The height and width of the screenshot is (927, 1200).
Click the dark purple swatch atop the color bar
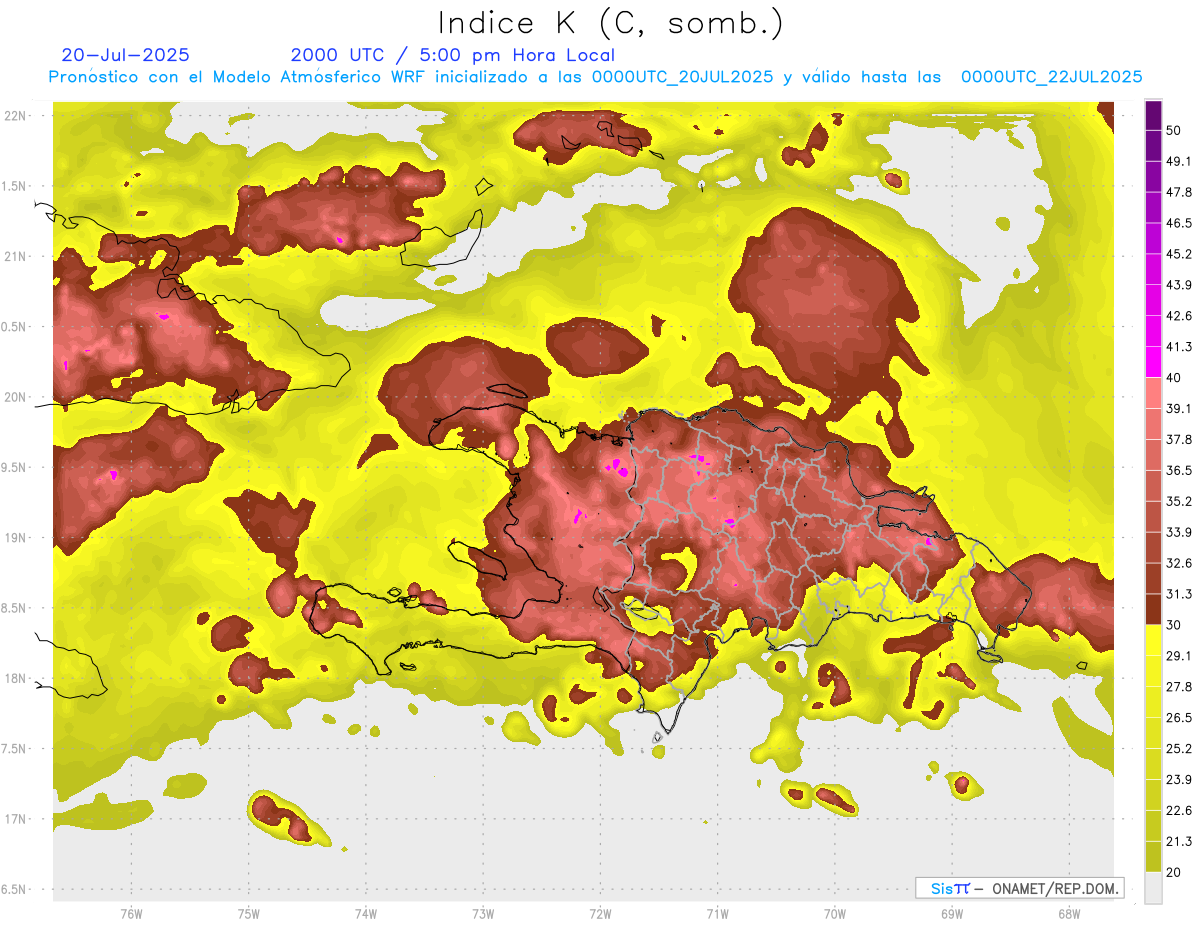click(1153, 116)
